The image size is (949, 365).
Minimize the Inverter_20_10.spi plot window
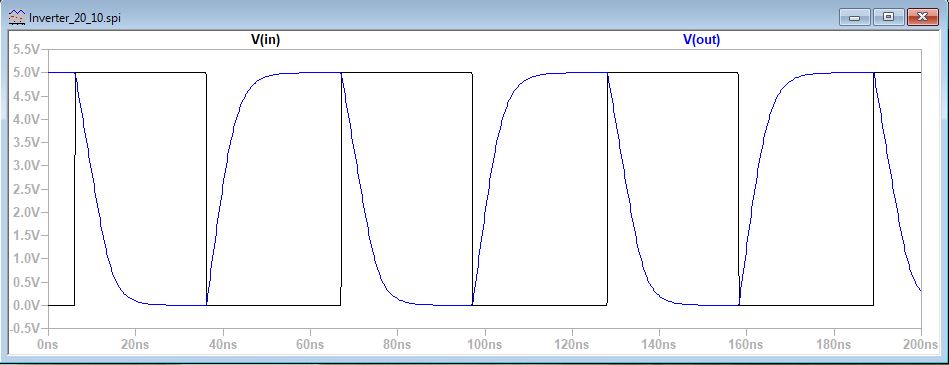point(854,18)
